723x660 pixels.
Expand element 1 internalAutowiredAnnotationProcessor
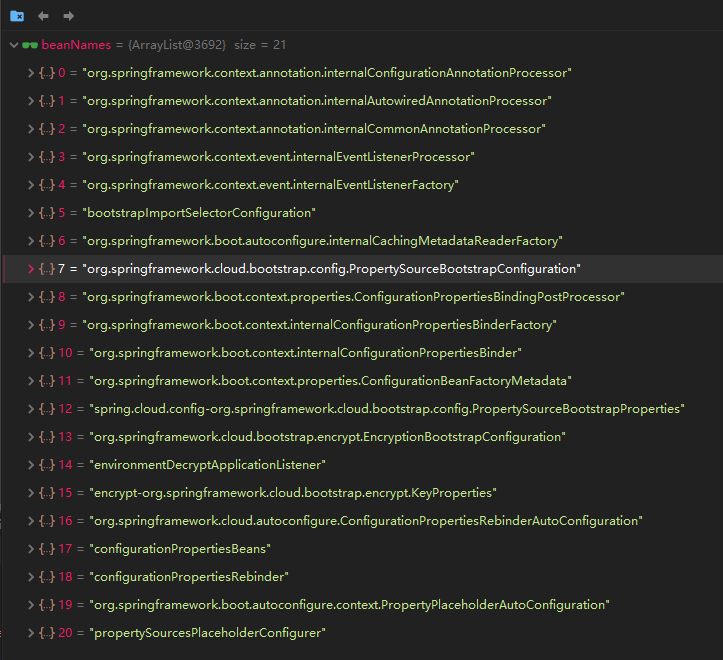[30, 101]
